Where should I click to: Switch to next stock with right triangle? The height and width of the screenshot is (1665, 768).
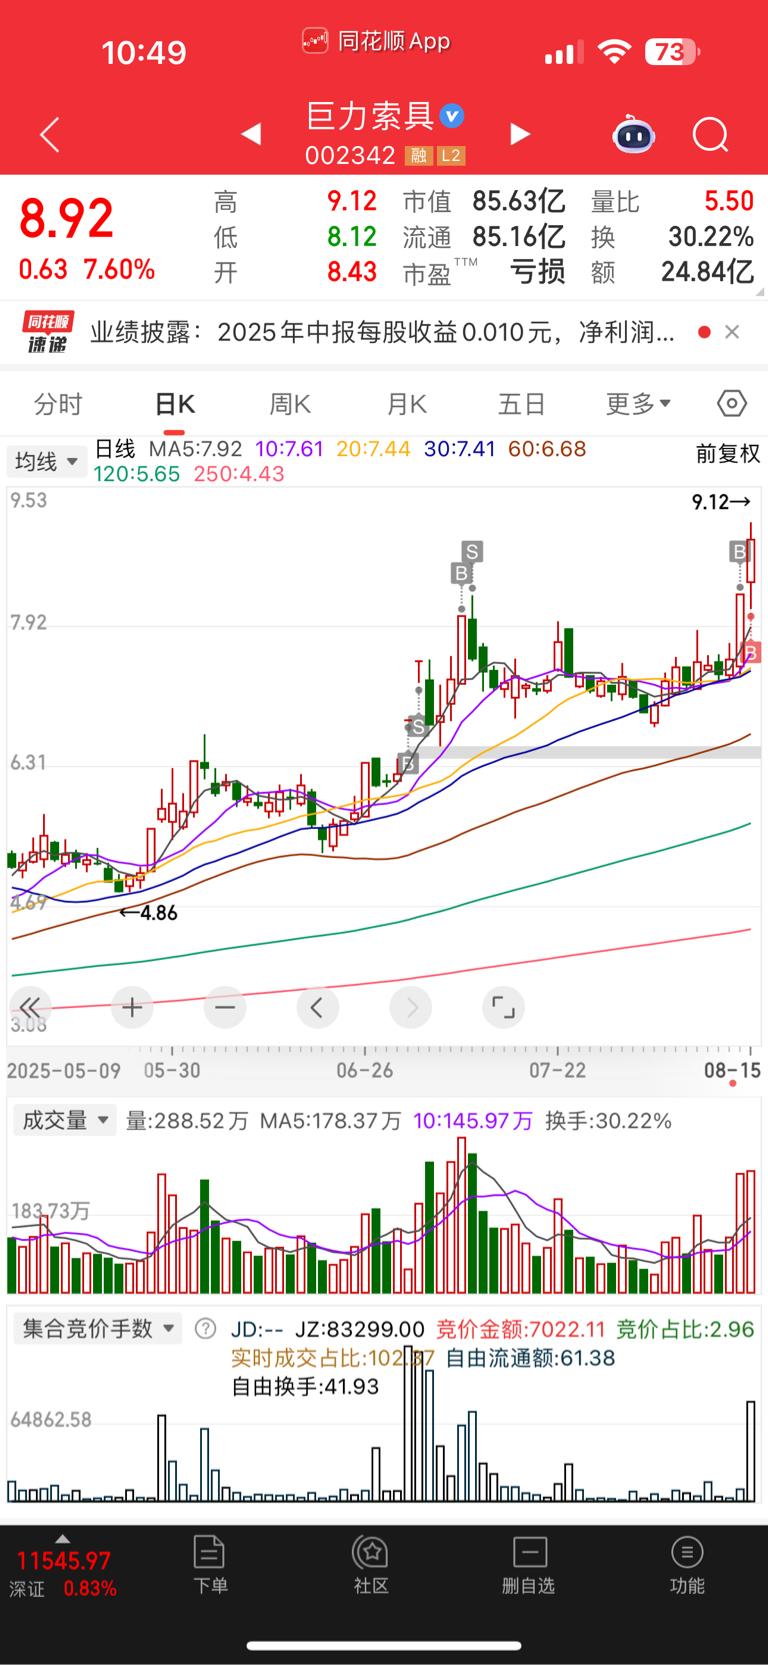point(519,134)
